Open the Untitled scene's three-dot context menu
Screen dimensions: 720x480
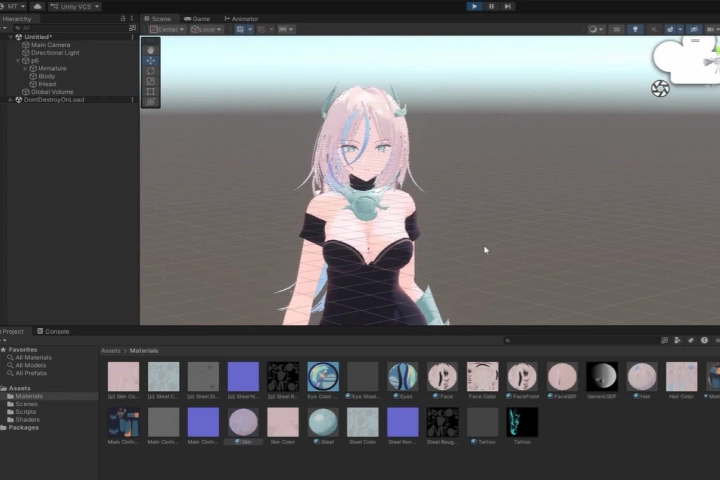[x=133, y=37]
